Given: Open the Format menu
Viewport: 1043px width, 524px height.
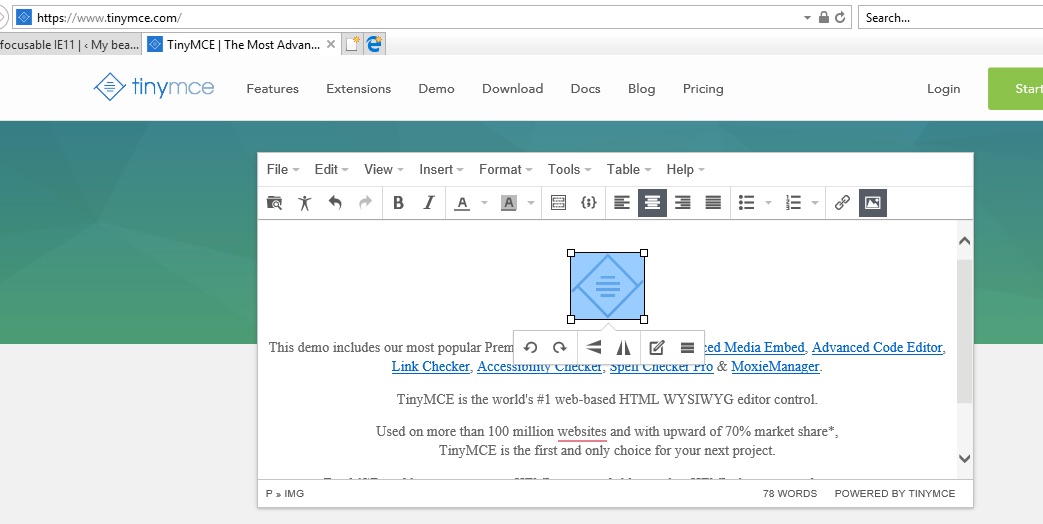Looking at the screenshot, I should [x=506, y=170].
